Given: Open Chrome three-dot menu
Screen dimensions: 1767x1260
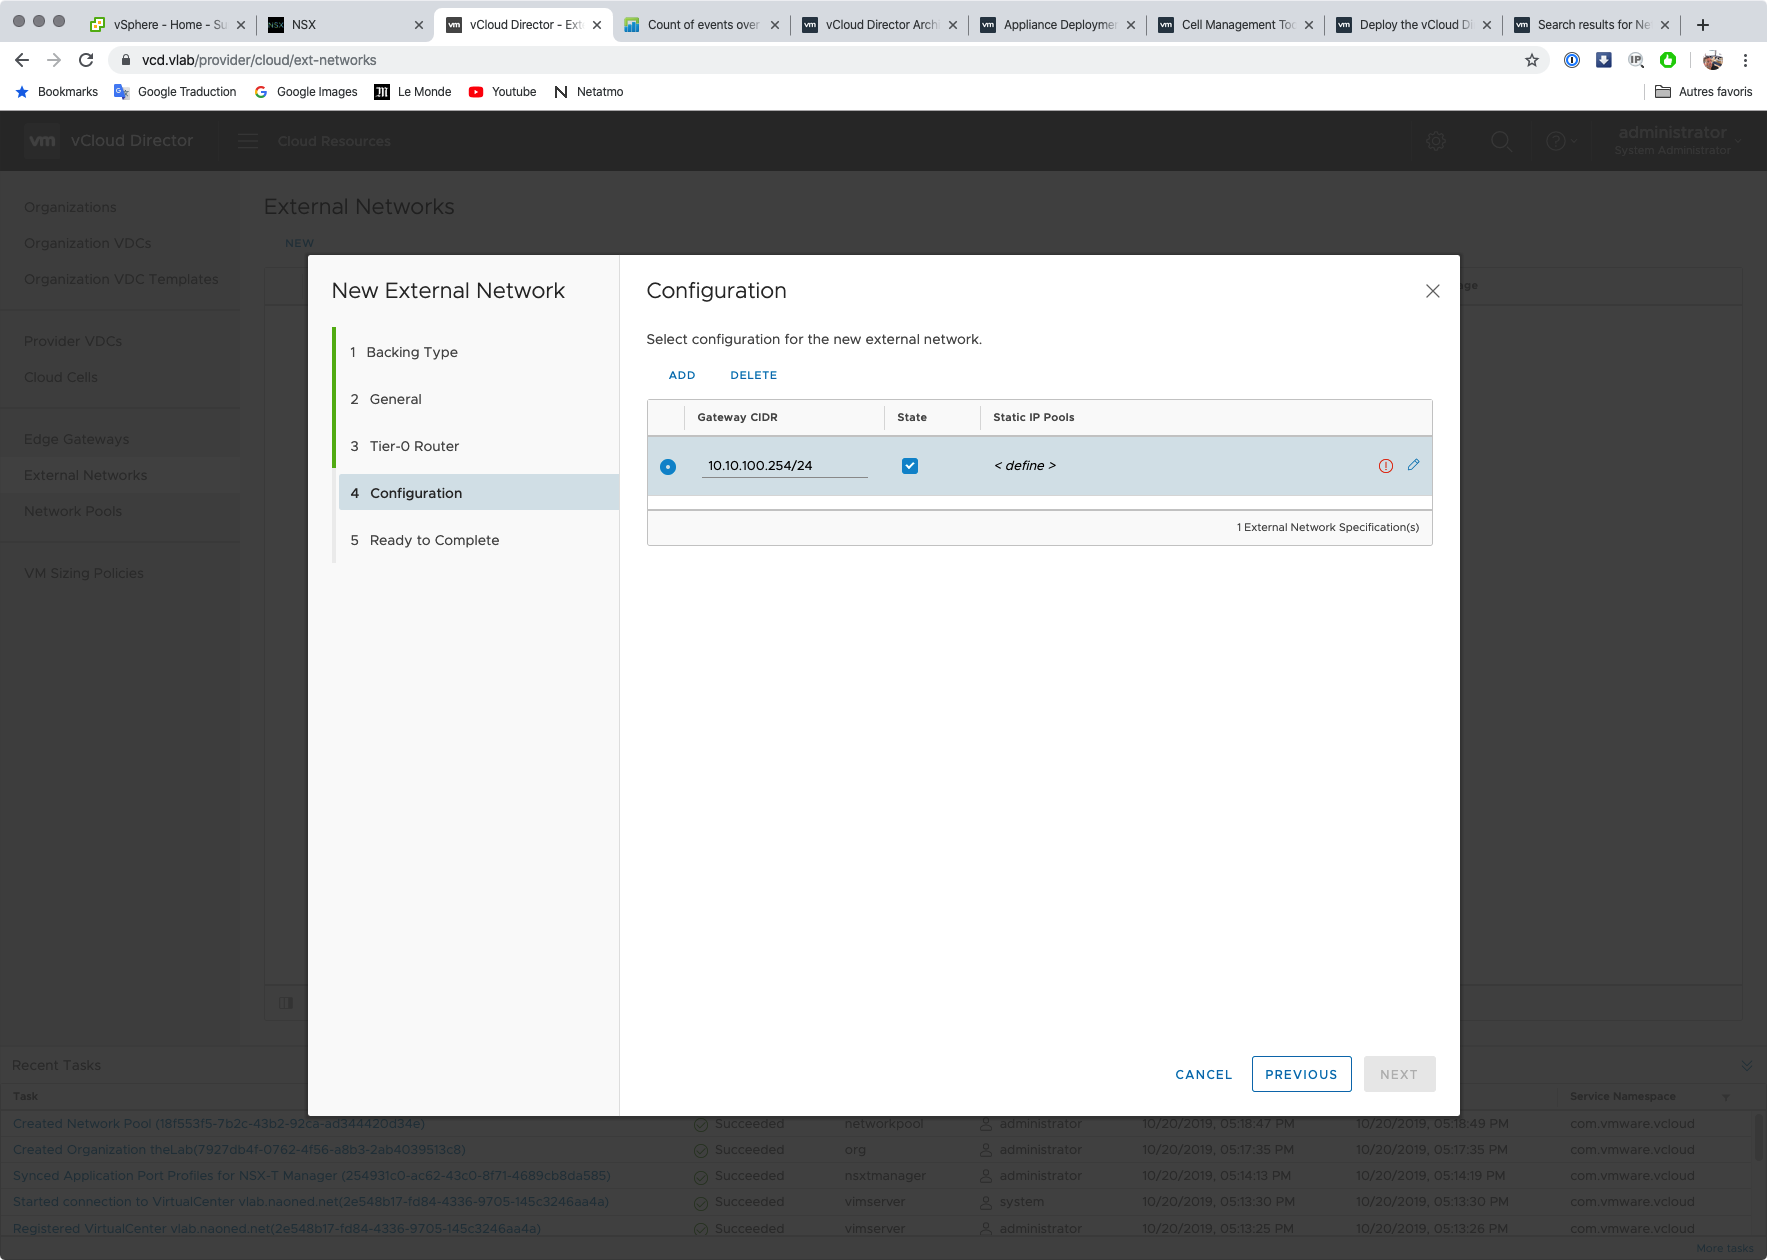Looking at the screenshot, I should [x=1745, y=60].
